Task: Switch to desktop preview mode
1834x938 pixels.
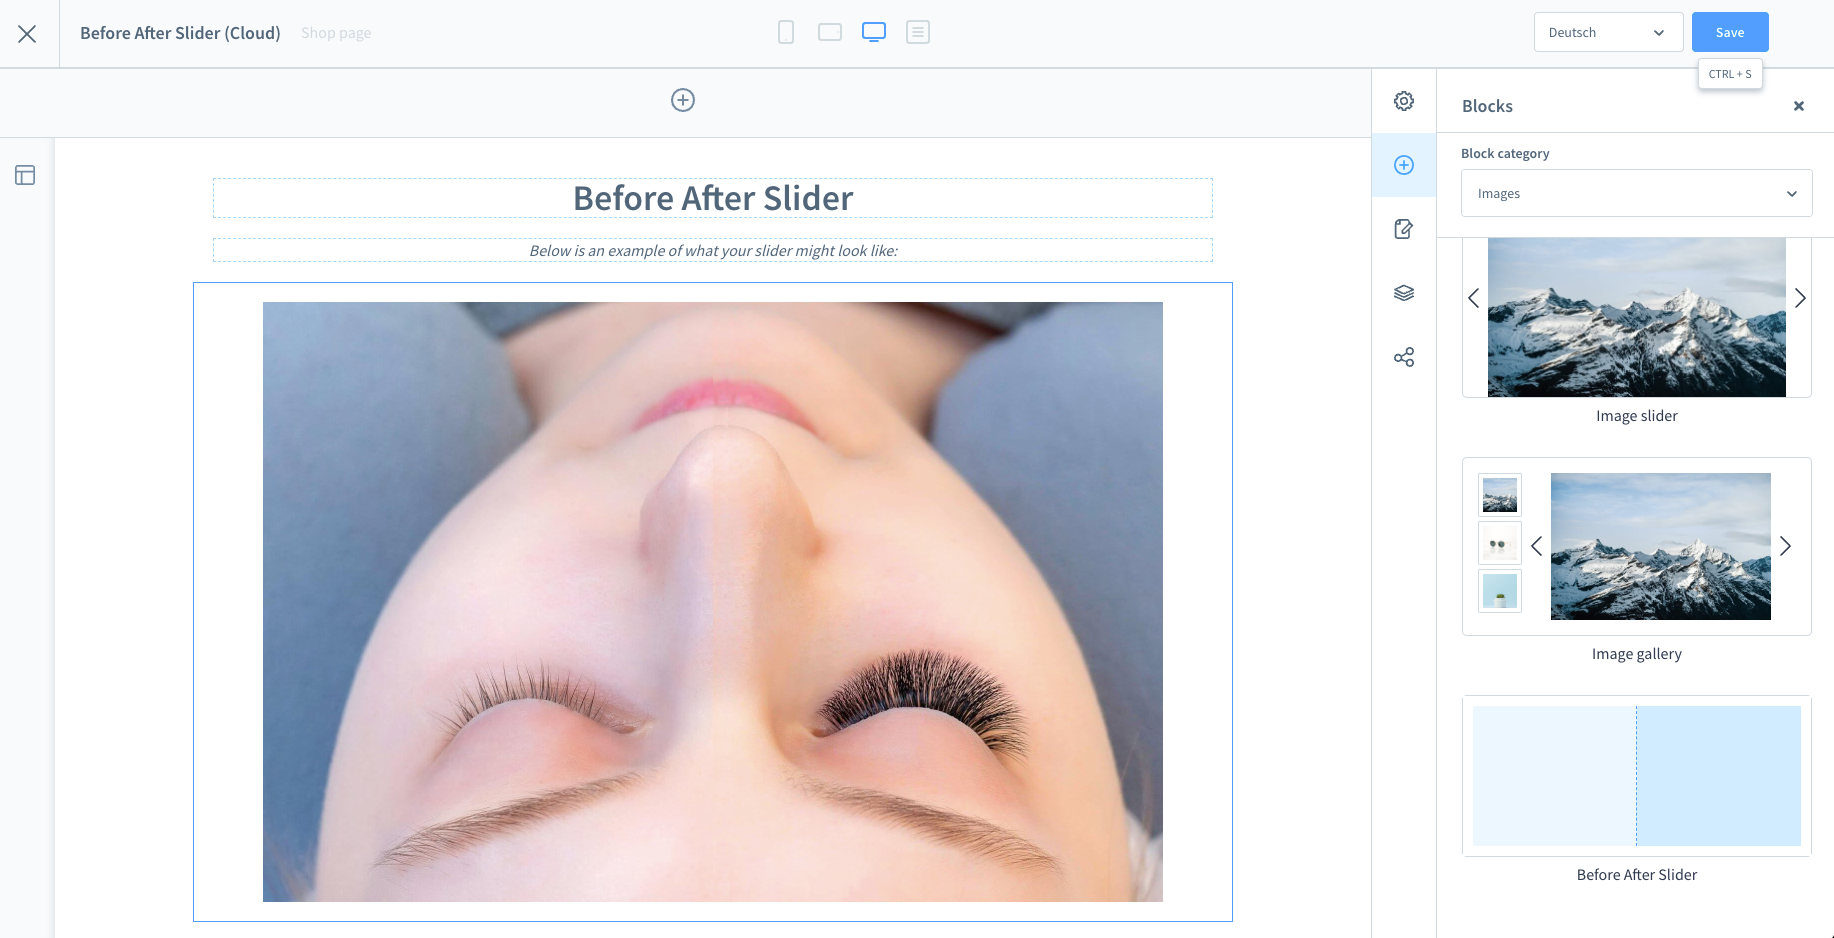Action: (874, 32)
